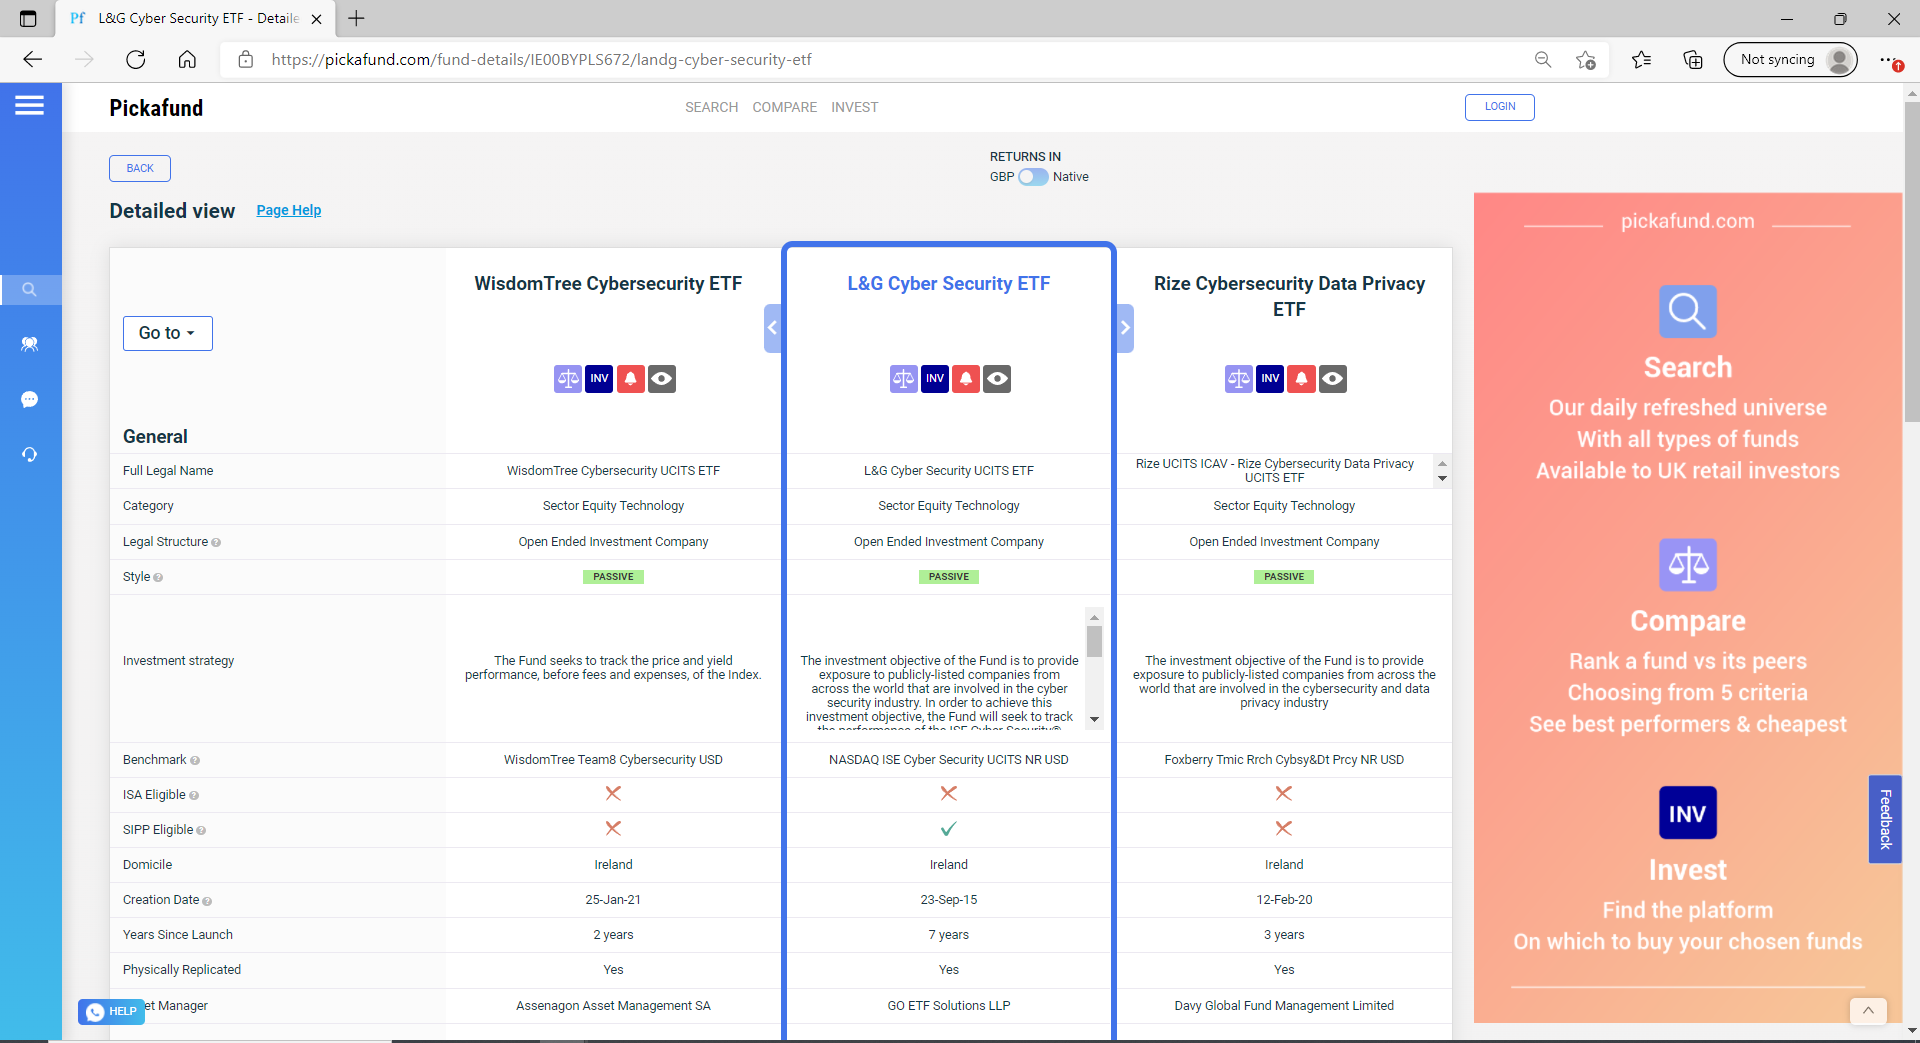Image resolution: width=1920 pixels, height=1043 pixels.
Task: Click the WisdomTree Cybersecurity ETF column heading
Action: (608, 284)
